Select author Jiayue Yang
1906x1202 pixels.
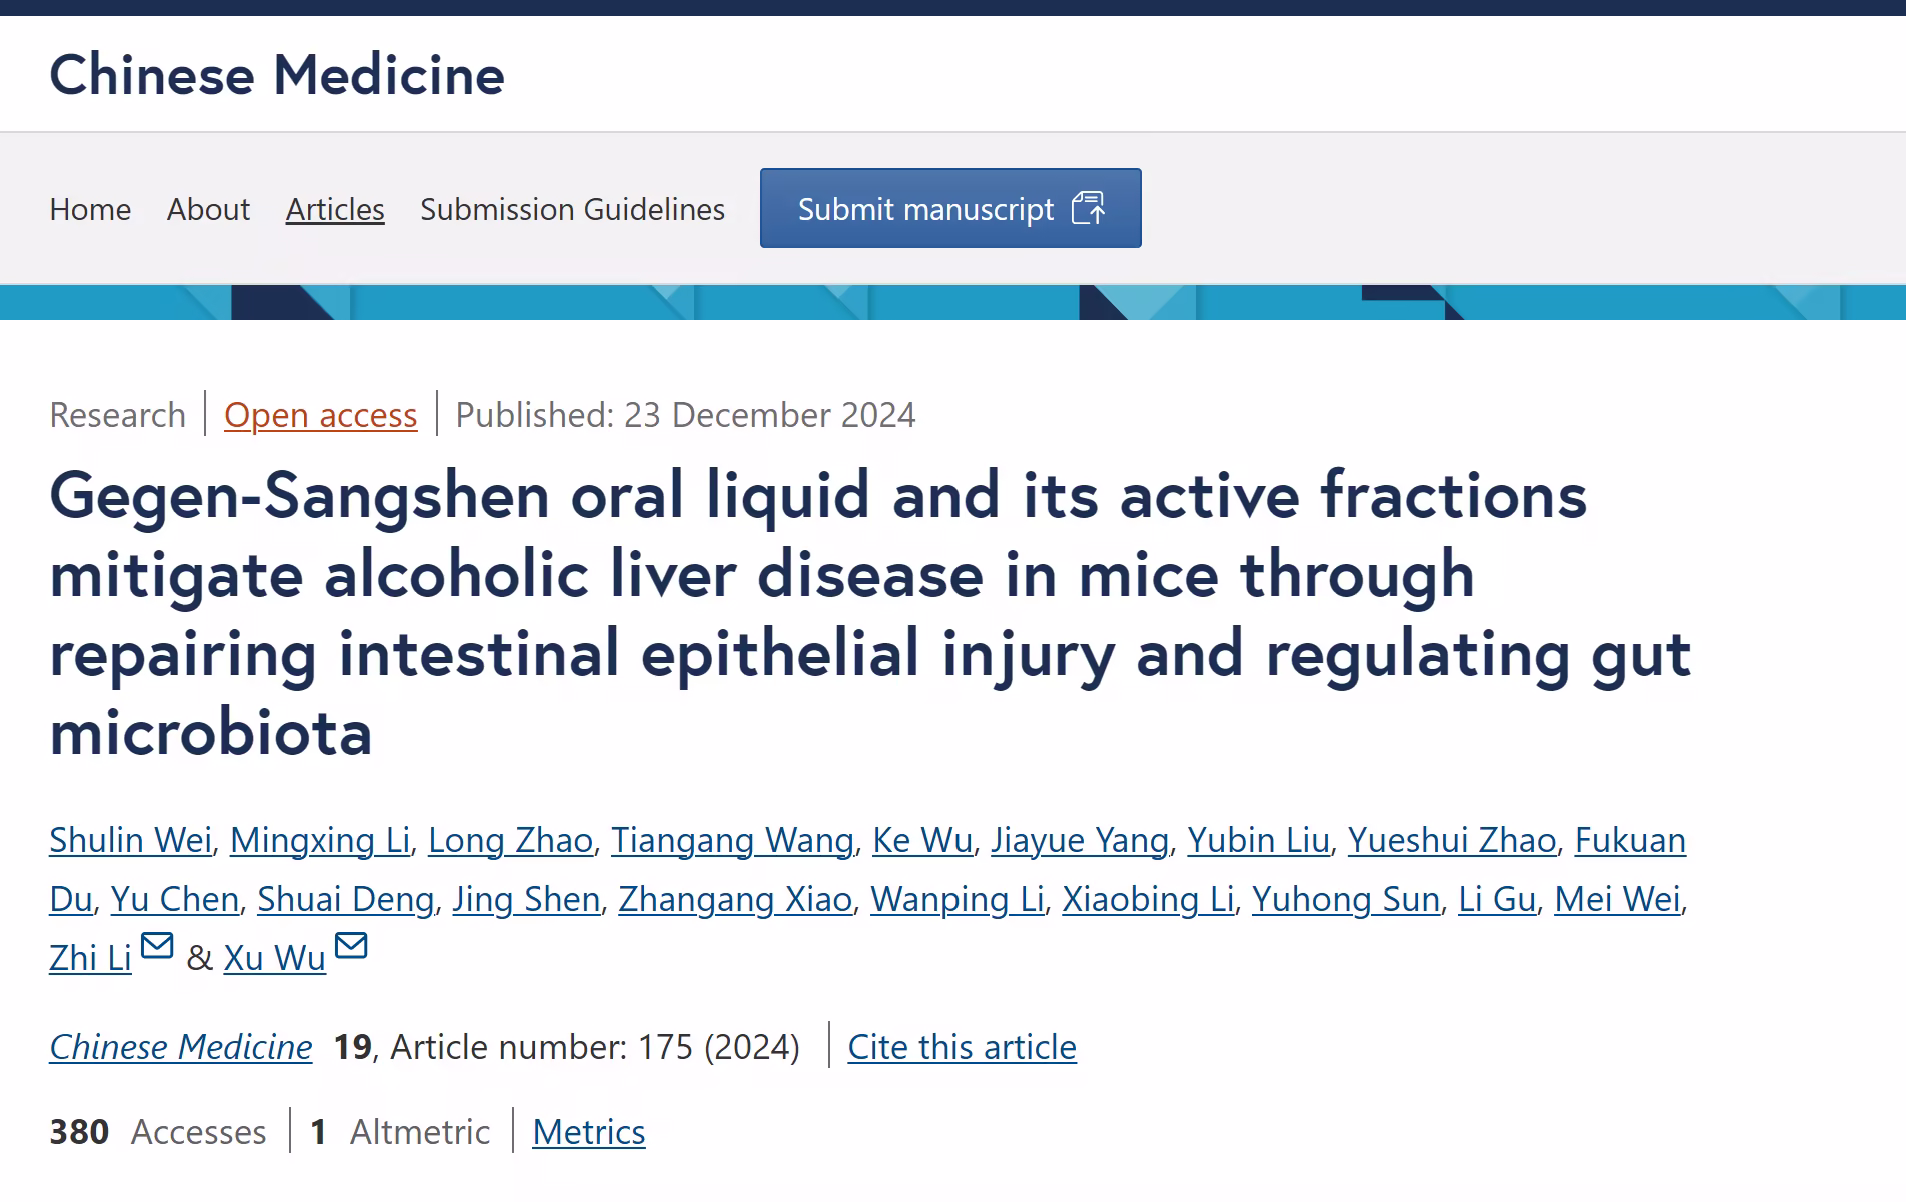[x=1080, y=840]
